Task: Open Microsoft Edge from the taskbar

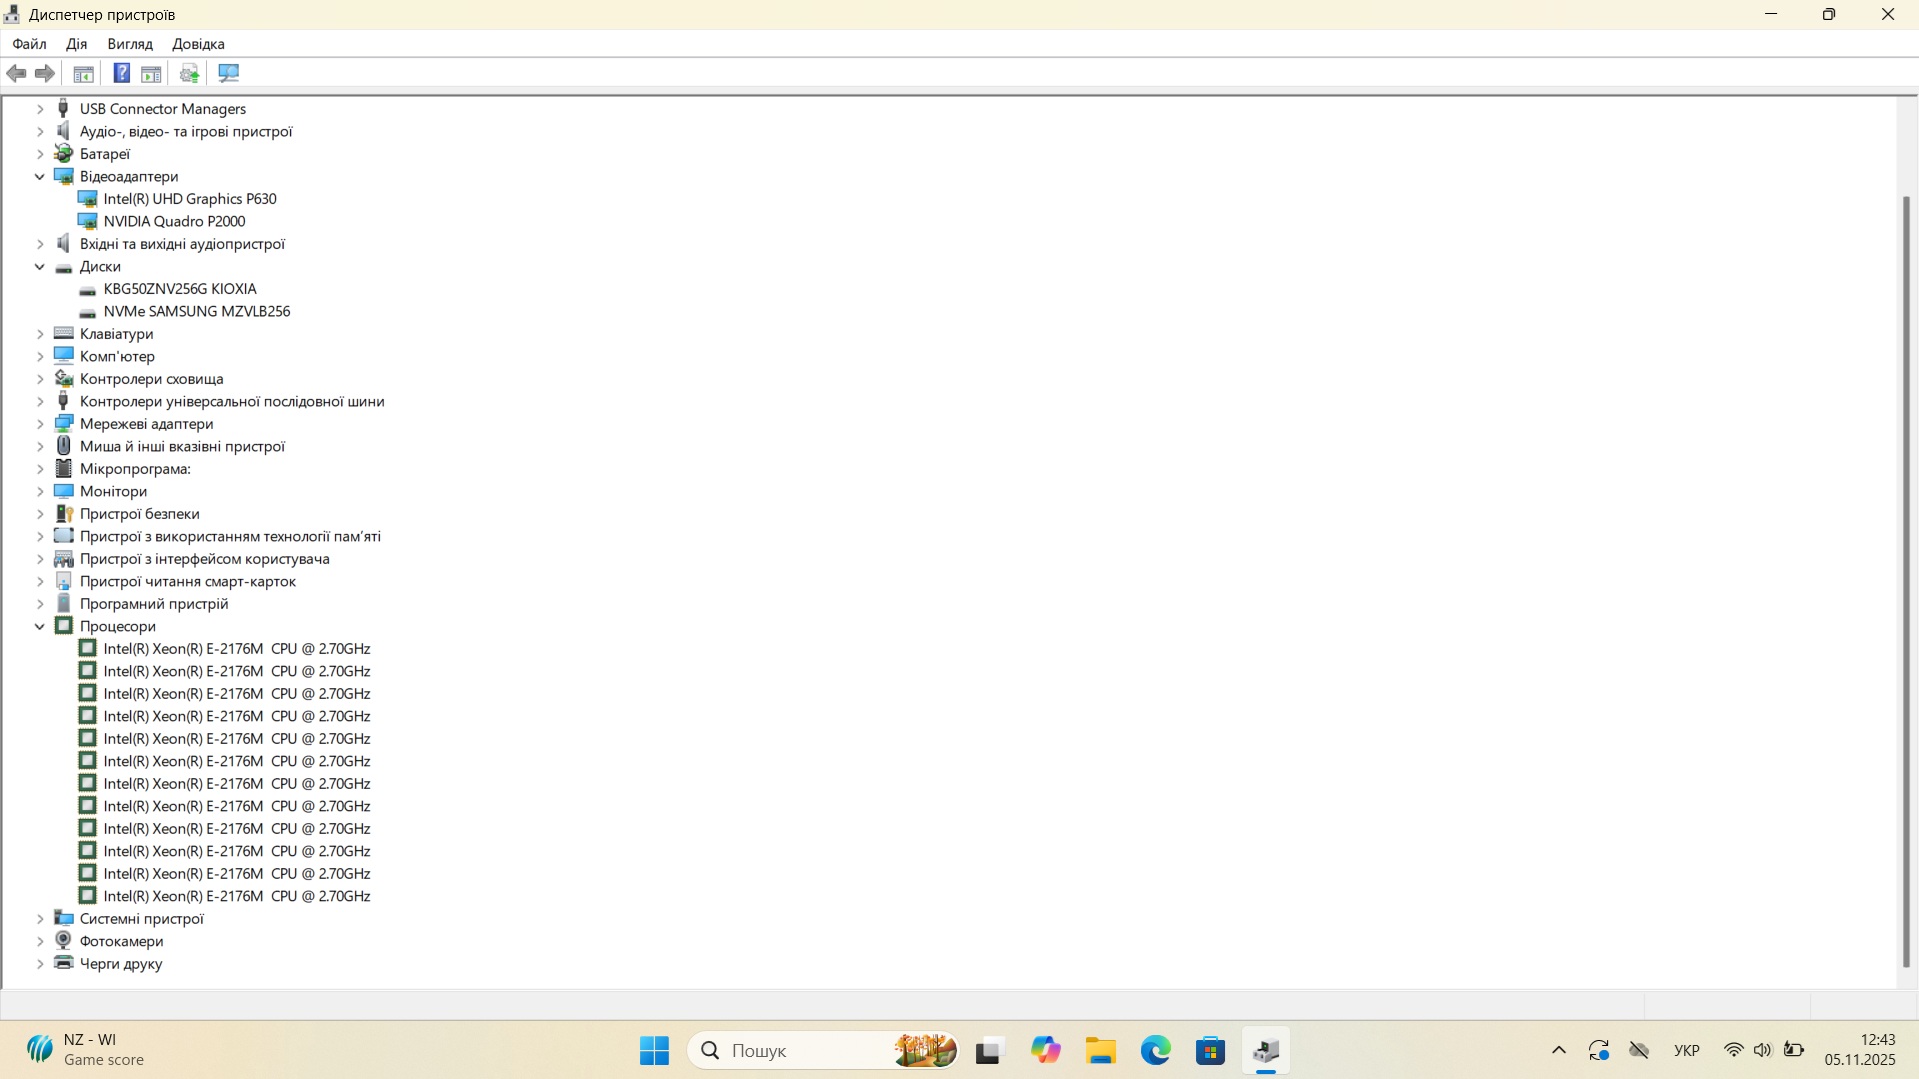Action: [x=1155, y=1051]
